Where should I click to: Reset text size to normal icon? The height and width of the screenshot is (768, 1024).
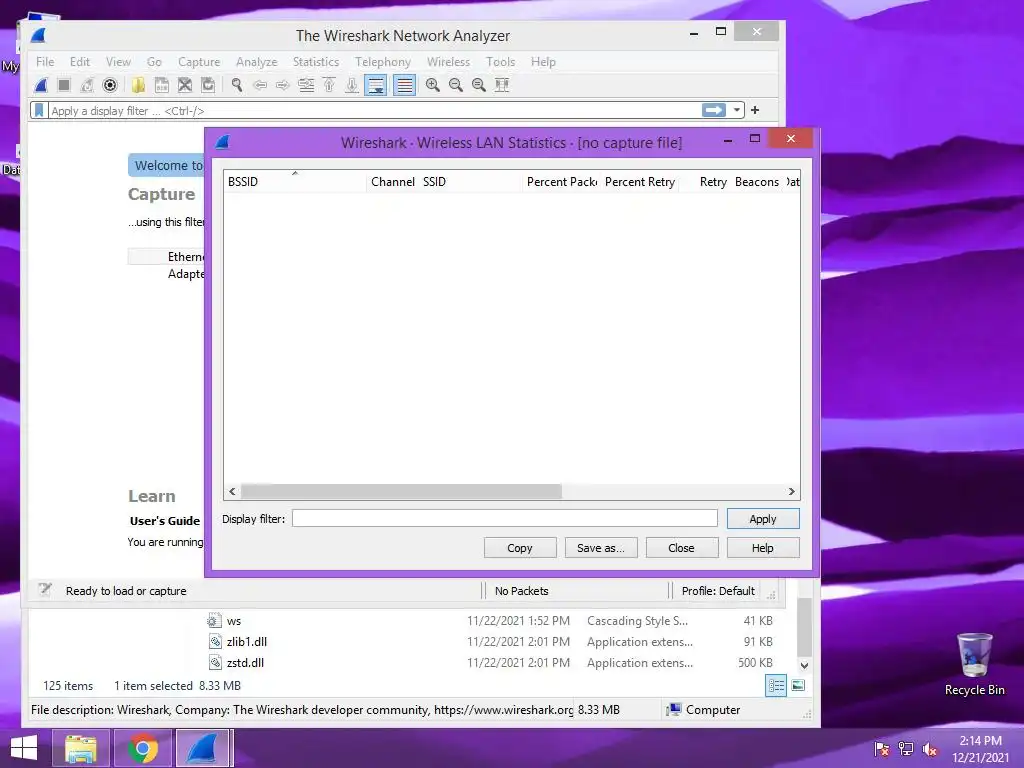tap(479, 85)
